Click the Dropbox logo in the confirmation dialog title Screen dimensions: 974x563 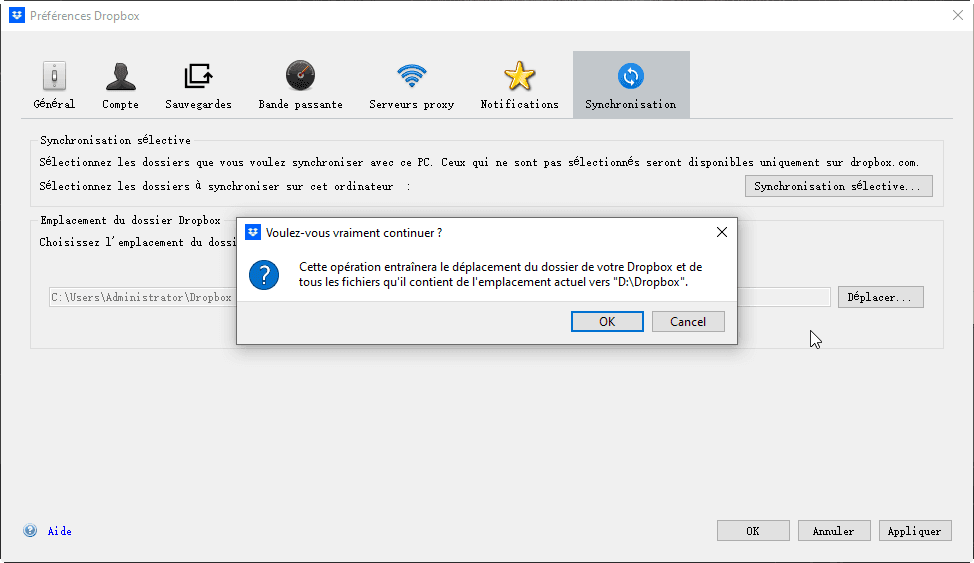coord(253,232)
